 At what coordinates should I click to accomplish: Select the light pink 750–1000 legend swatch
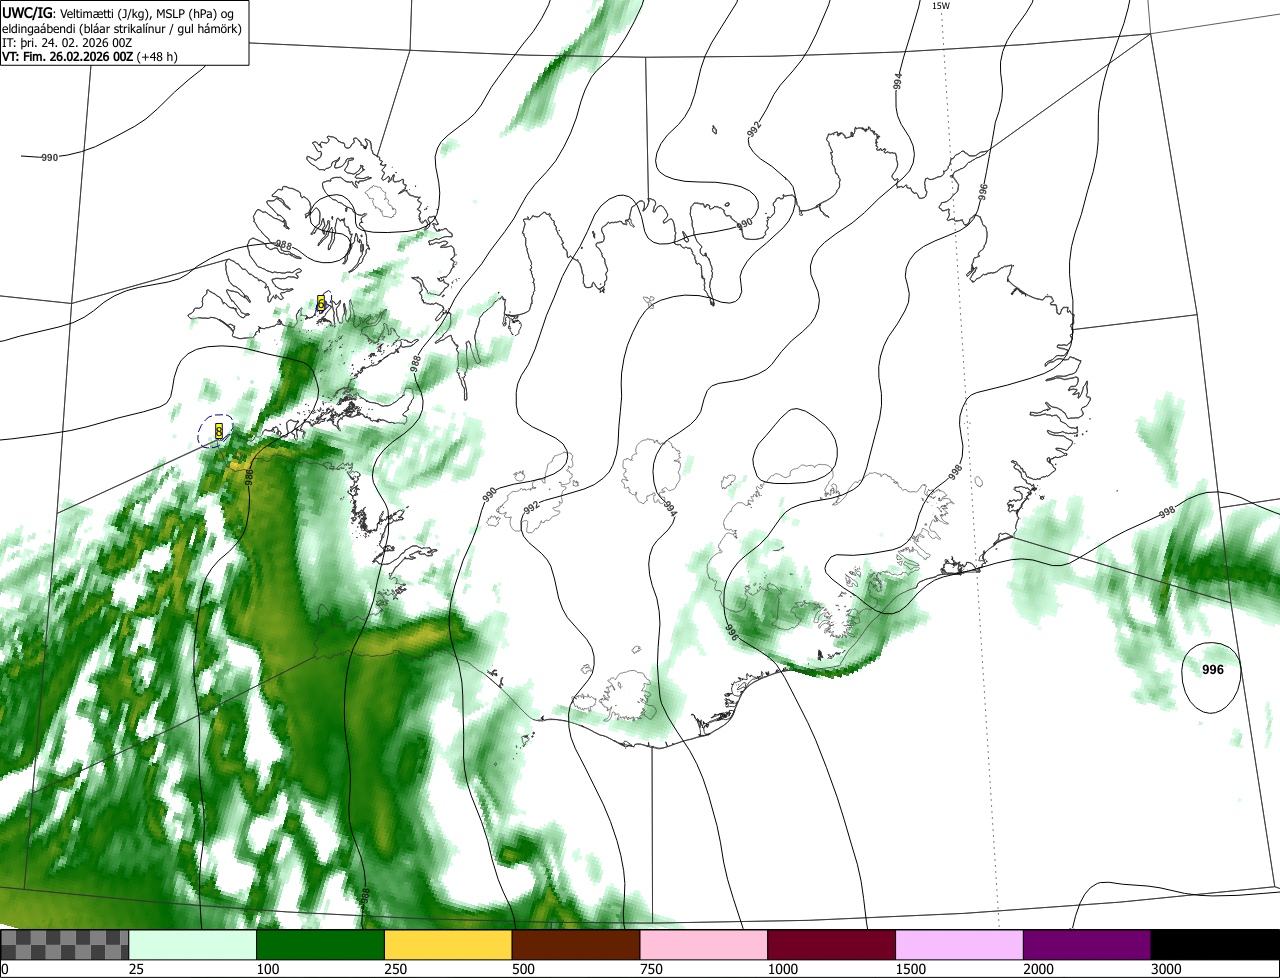tap(704, 945)
